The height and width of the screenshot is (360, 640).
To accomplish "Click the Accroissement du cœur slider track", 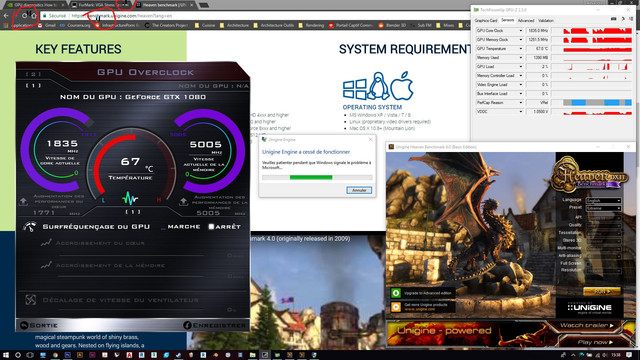I will pyautogui.click(x=131, y=255).
